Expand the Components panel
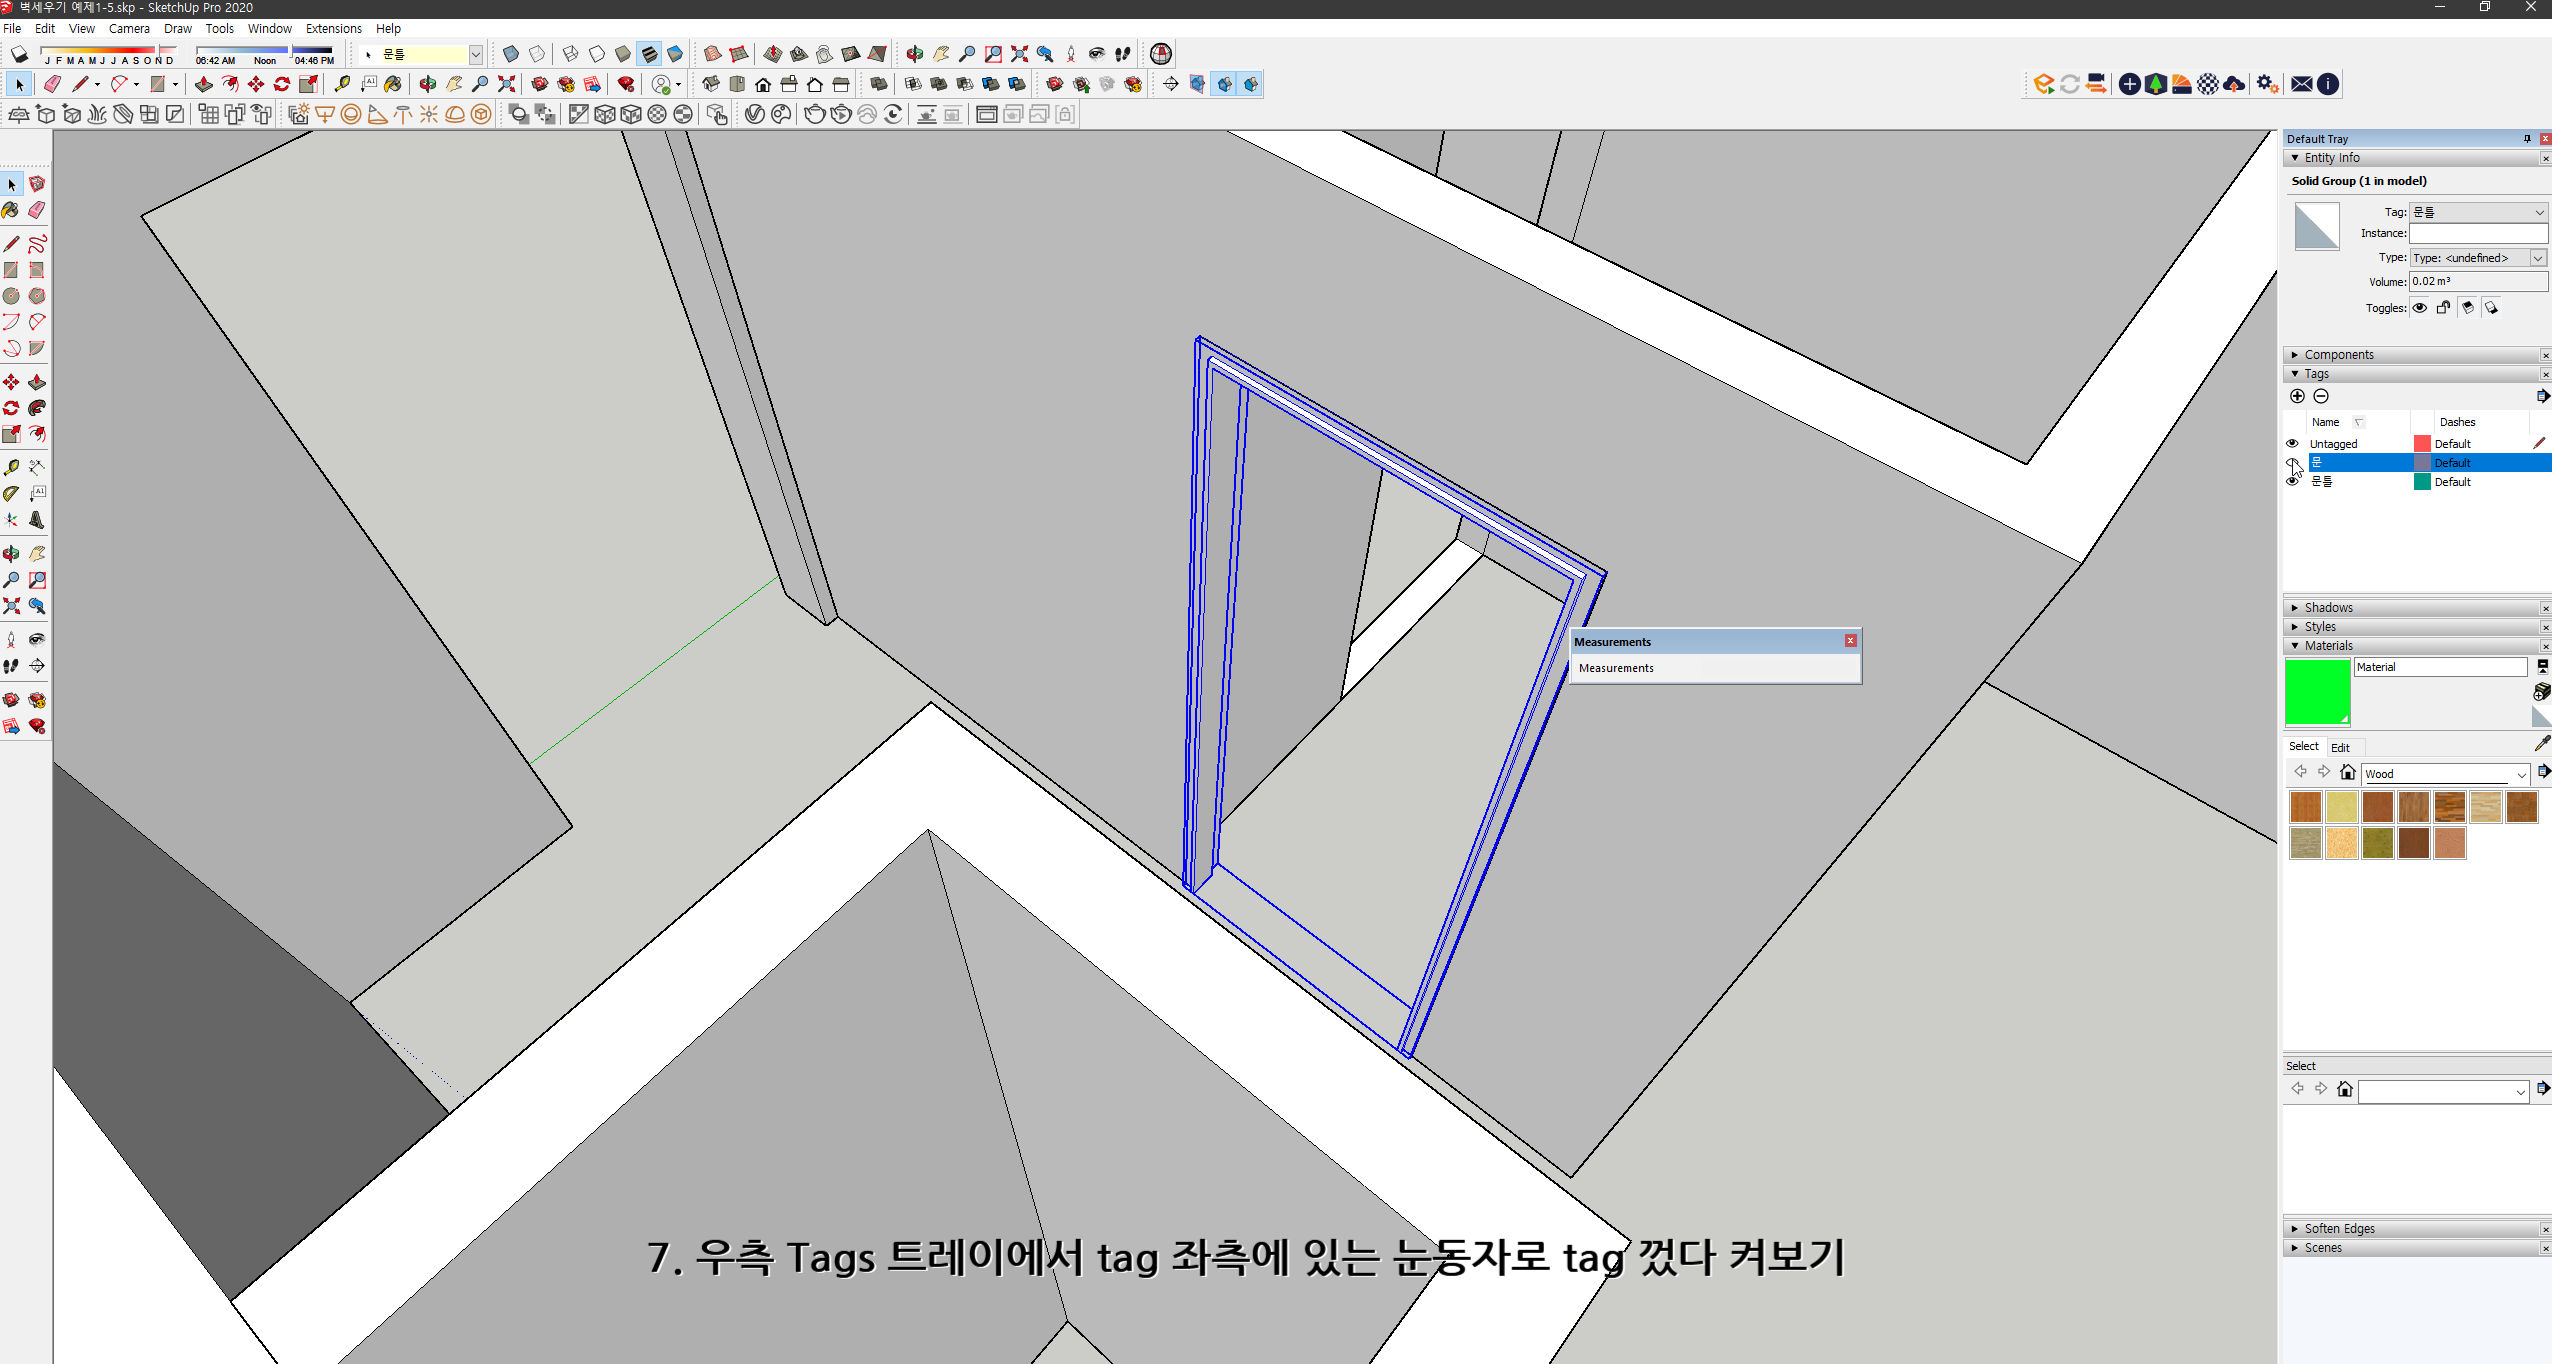The height and width of the screenshot is (1364, 2552). click(x=2338, y=355)
